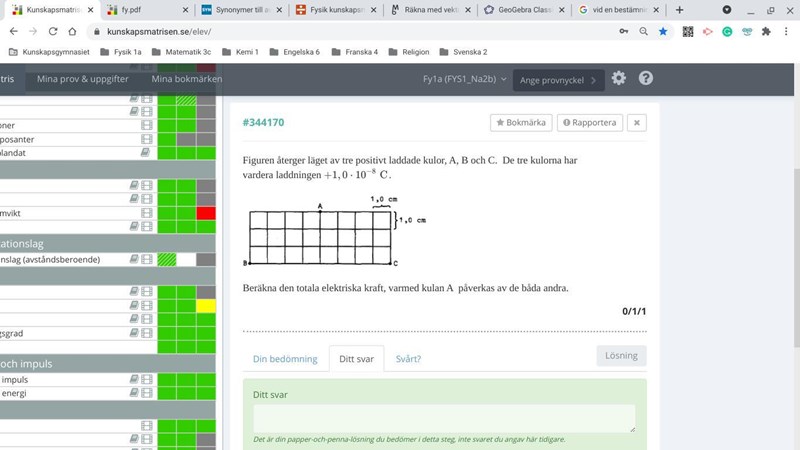Click the Bokmärka button

point(521,123)
